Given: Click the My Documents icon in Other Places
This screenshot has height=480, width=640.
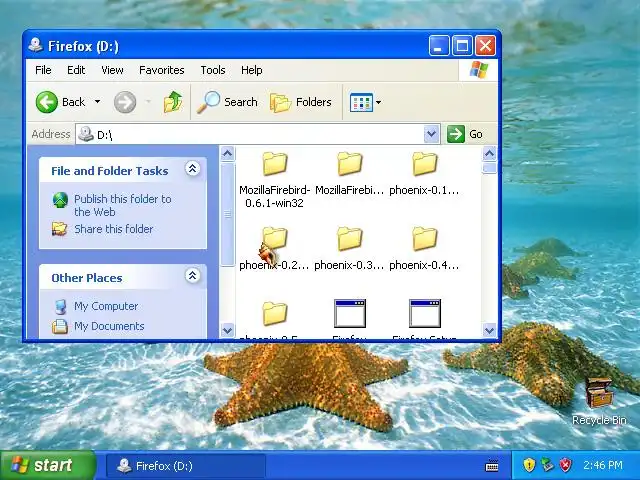Looking at the screenshot, I should coord(60,326).
